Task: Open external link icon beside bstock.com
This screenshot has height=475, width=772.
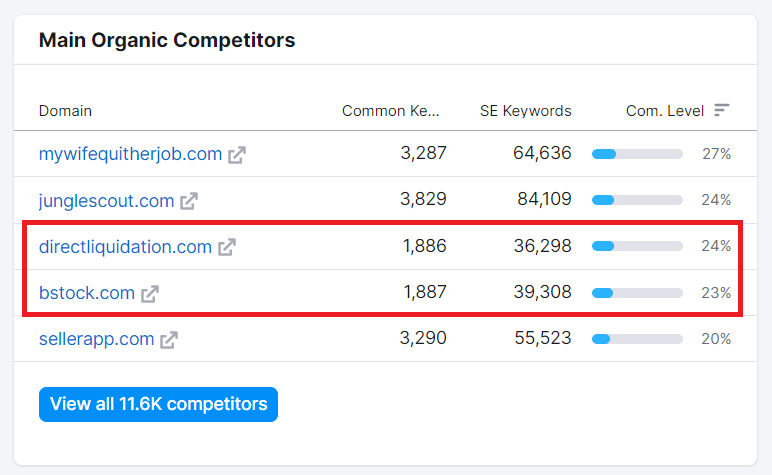Action: click(150, 293)
